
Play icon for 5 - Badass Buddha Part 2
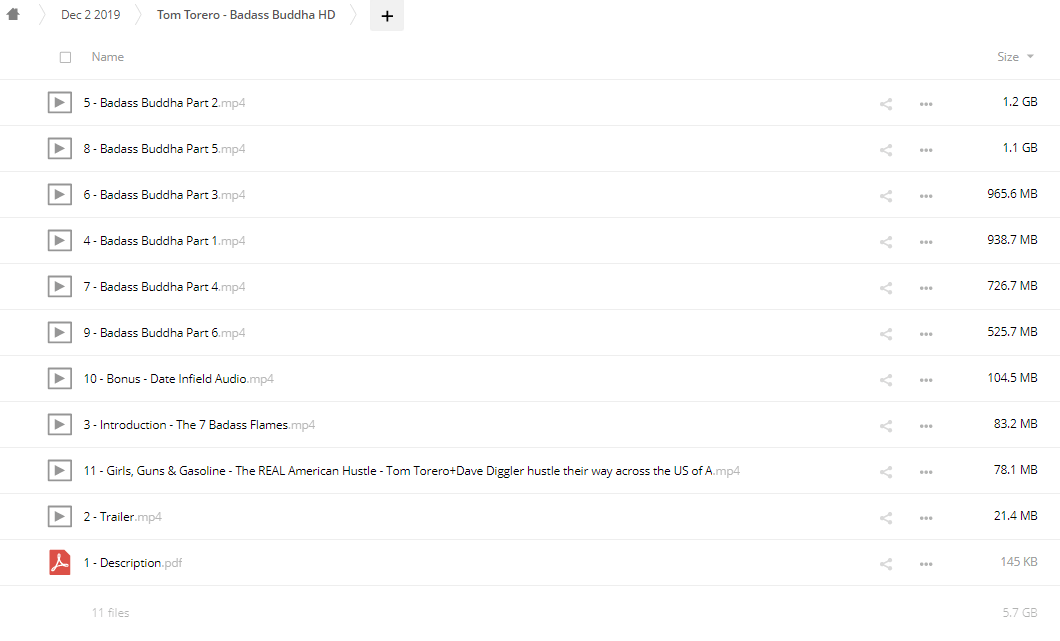coord(59,103)
